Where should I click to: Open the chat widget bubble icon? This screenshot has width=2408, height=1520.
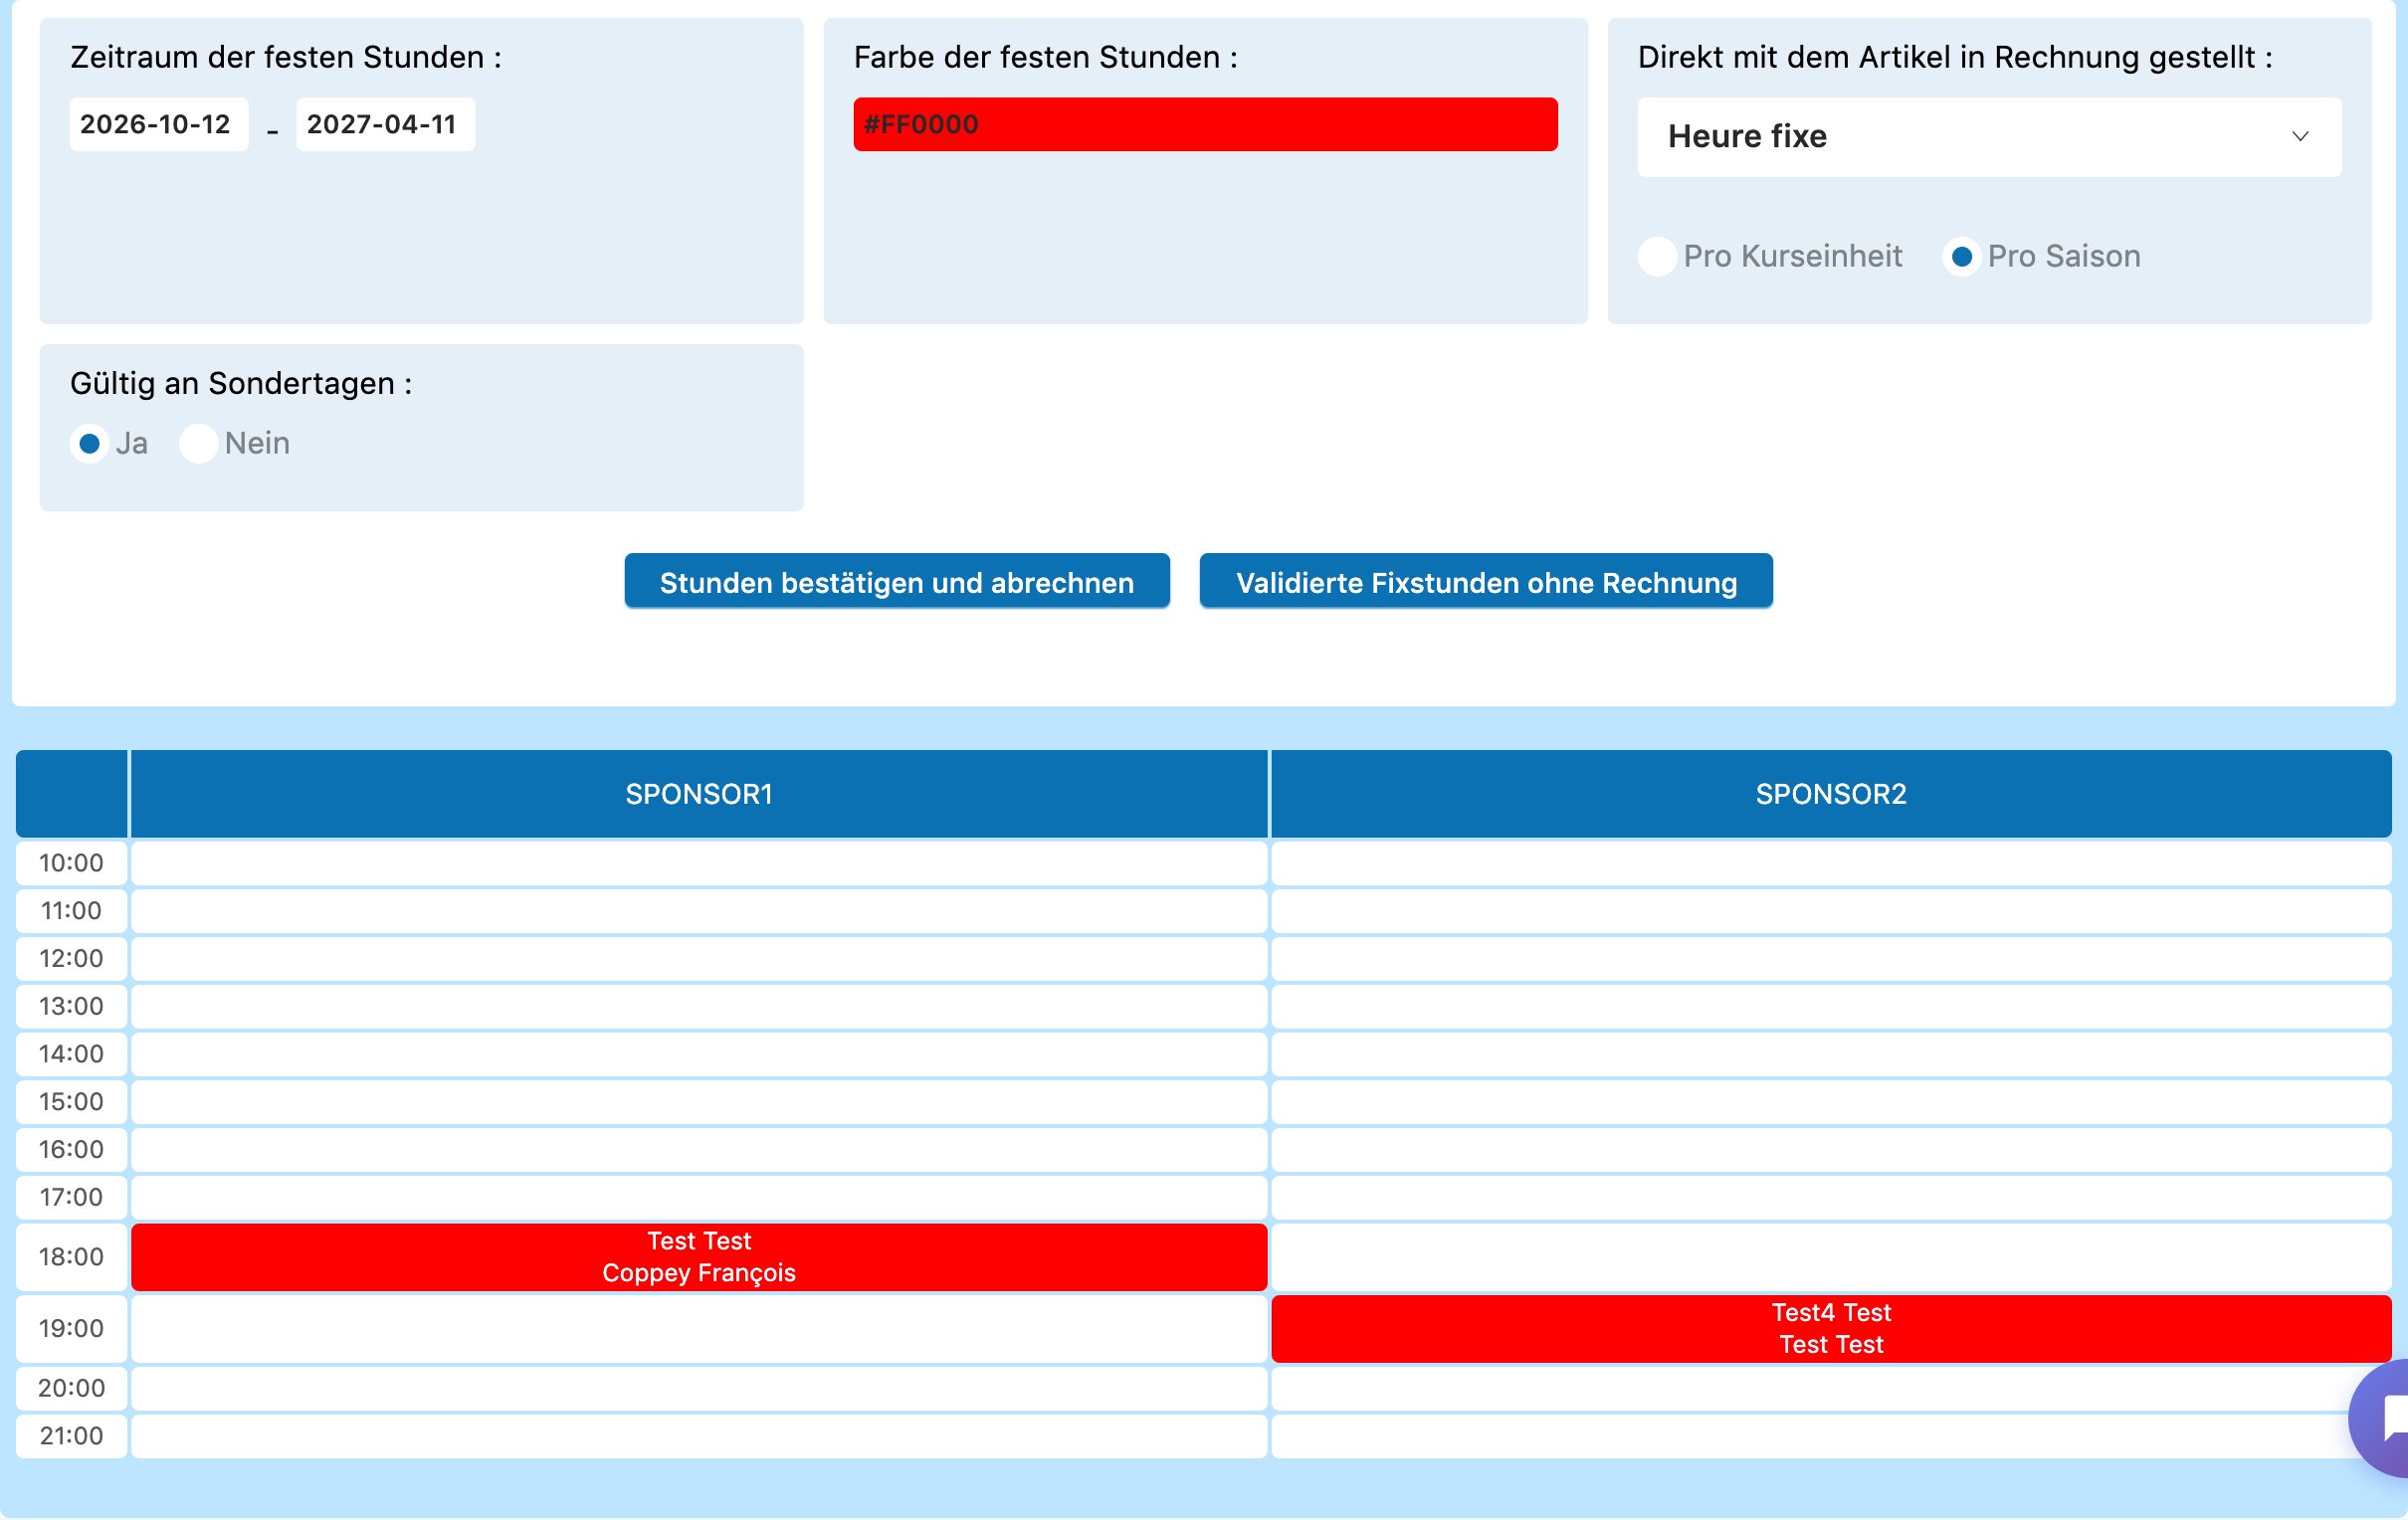(2384, 1418)
